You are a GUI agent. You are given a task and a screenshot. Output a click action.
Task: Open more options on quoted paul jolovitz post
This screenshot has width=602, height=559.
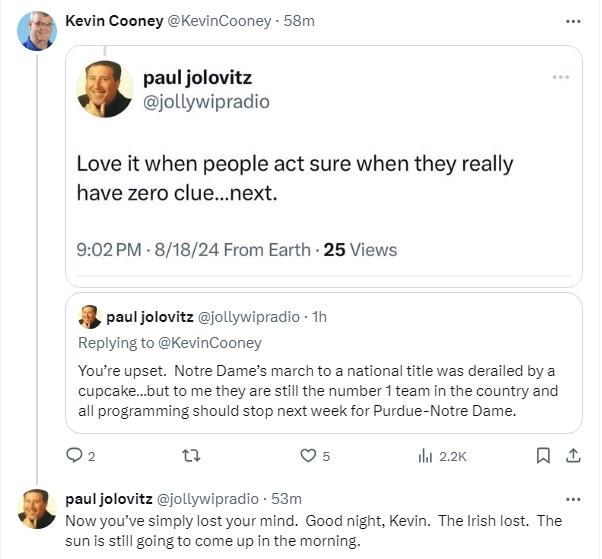(x=562, y=77)
